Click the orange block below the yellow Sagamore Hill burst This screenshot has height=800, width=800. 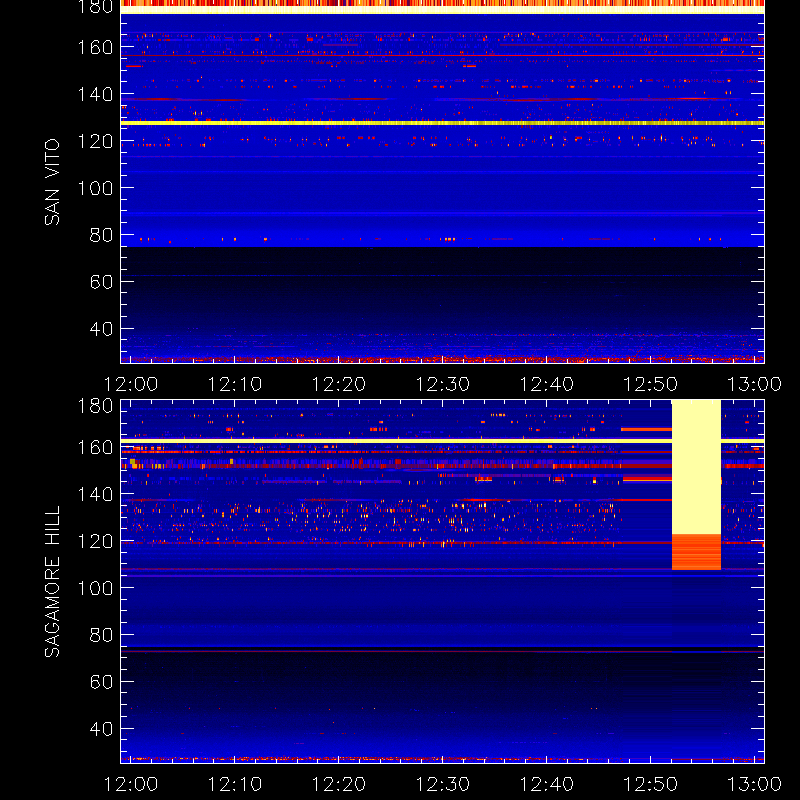(x=696, y=552)
